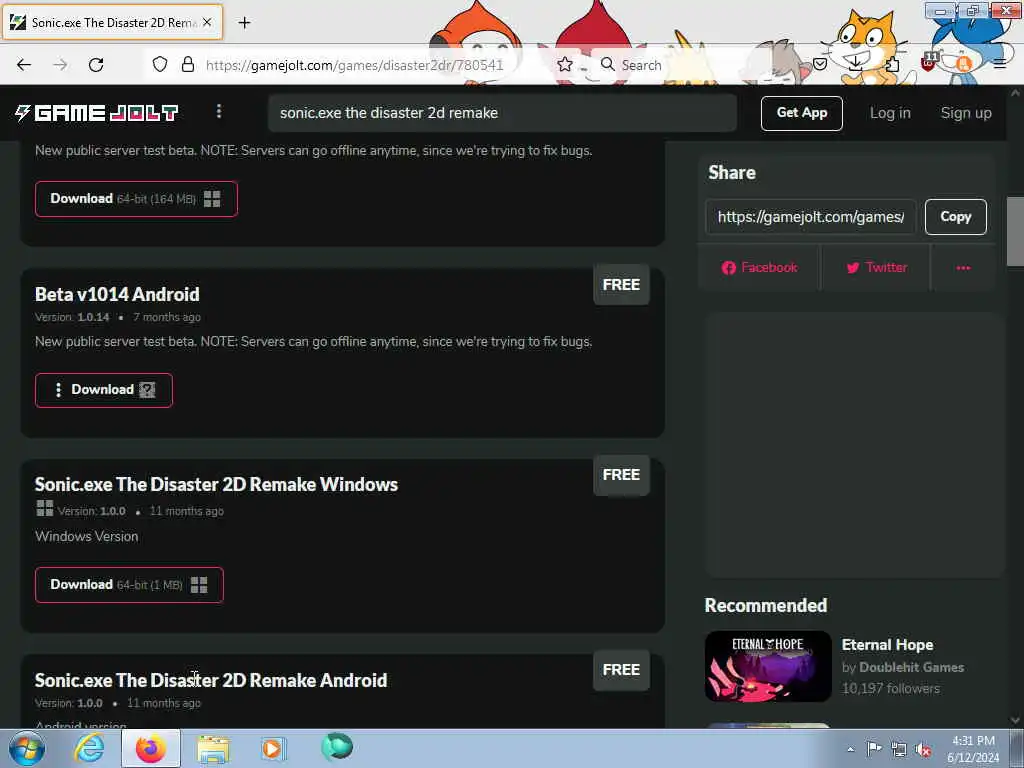
Task: Open Eternal Hope game thumbnail
Action: pyautogui.click(x=768, y=666)
